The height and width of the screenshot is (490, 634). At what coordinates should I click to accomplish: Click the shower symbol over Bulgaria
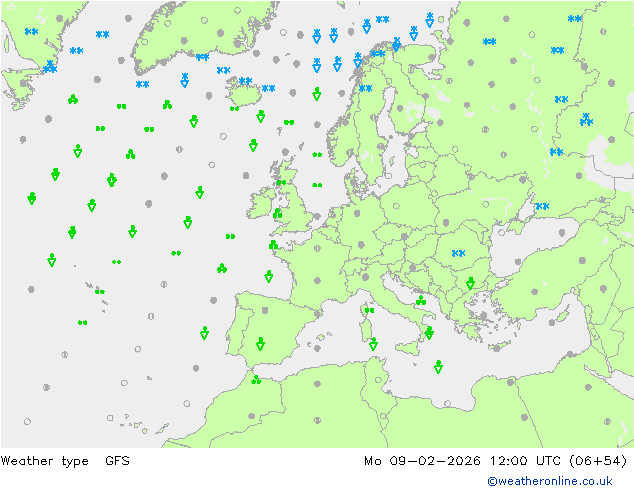click(470, 284)
